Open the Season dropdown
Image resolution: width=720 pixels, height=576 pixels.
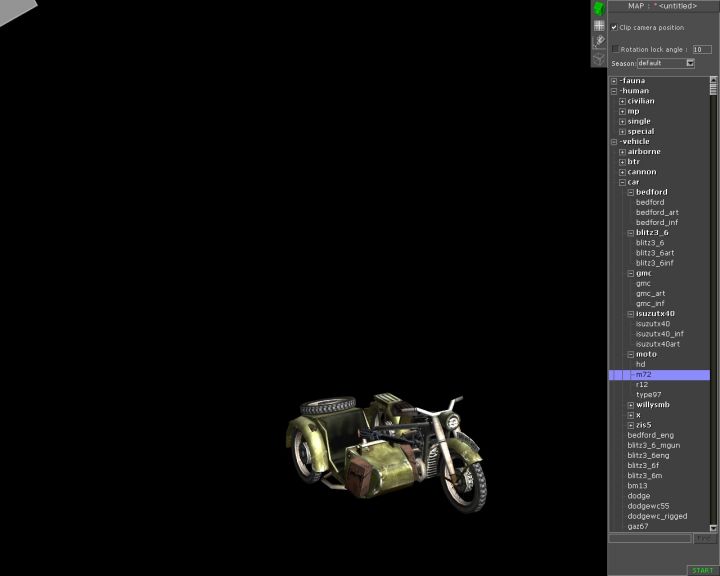click(x=689, y=63)
